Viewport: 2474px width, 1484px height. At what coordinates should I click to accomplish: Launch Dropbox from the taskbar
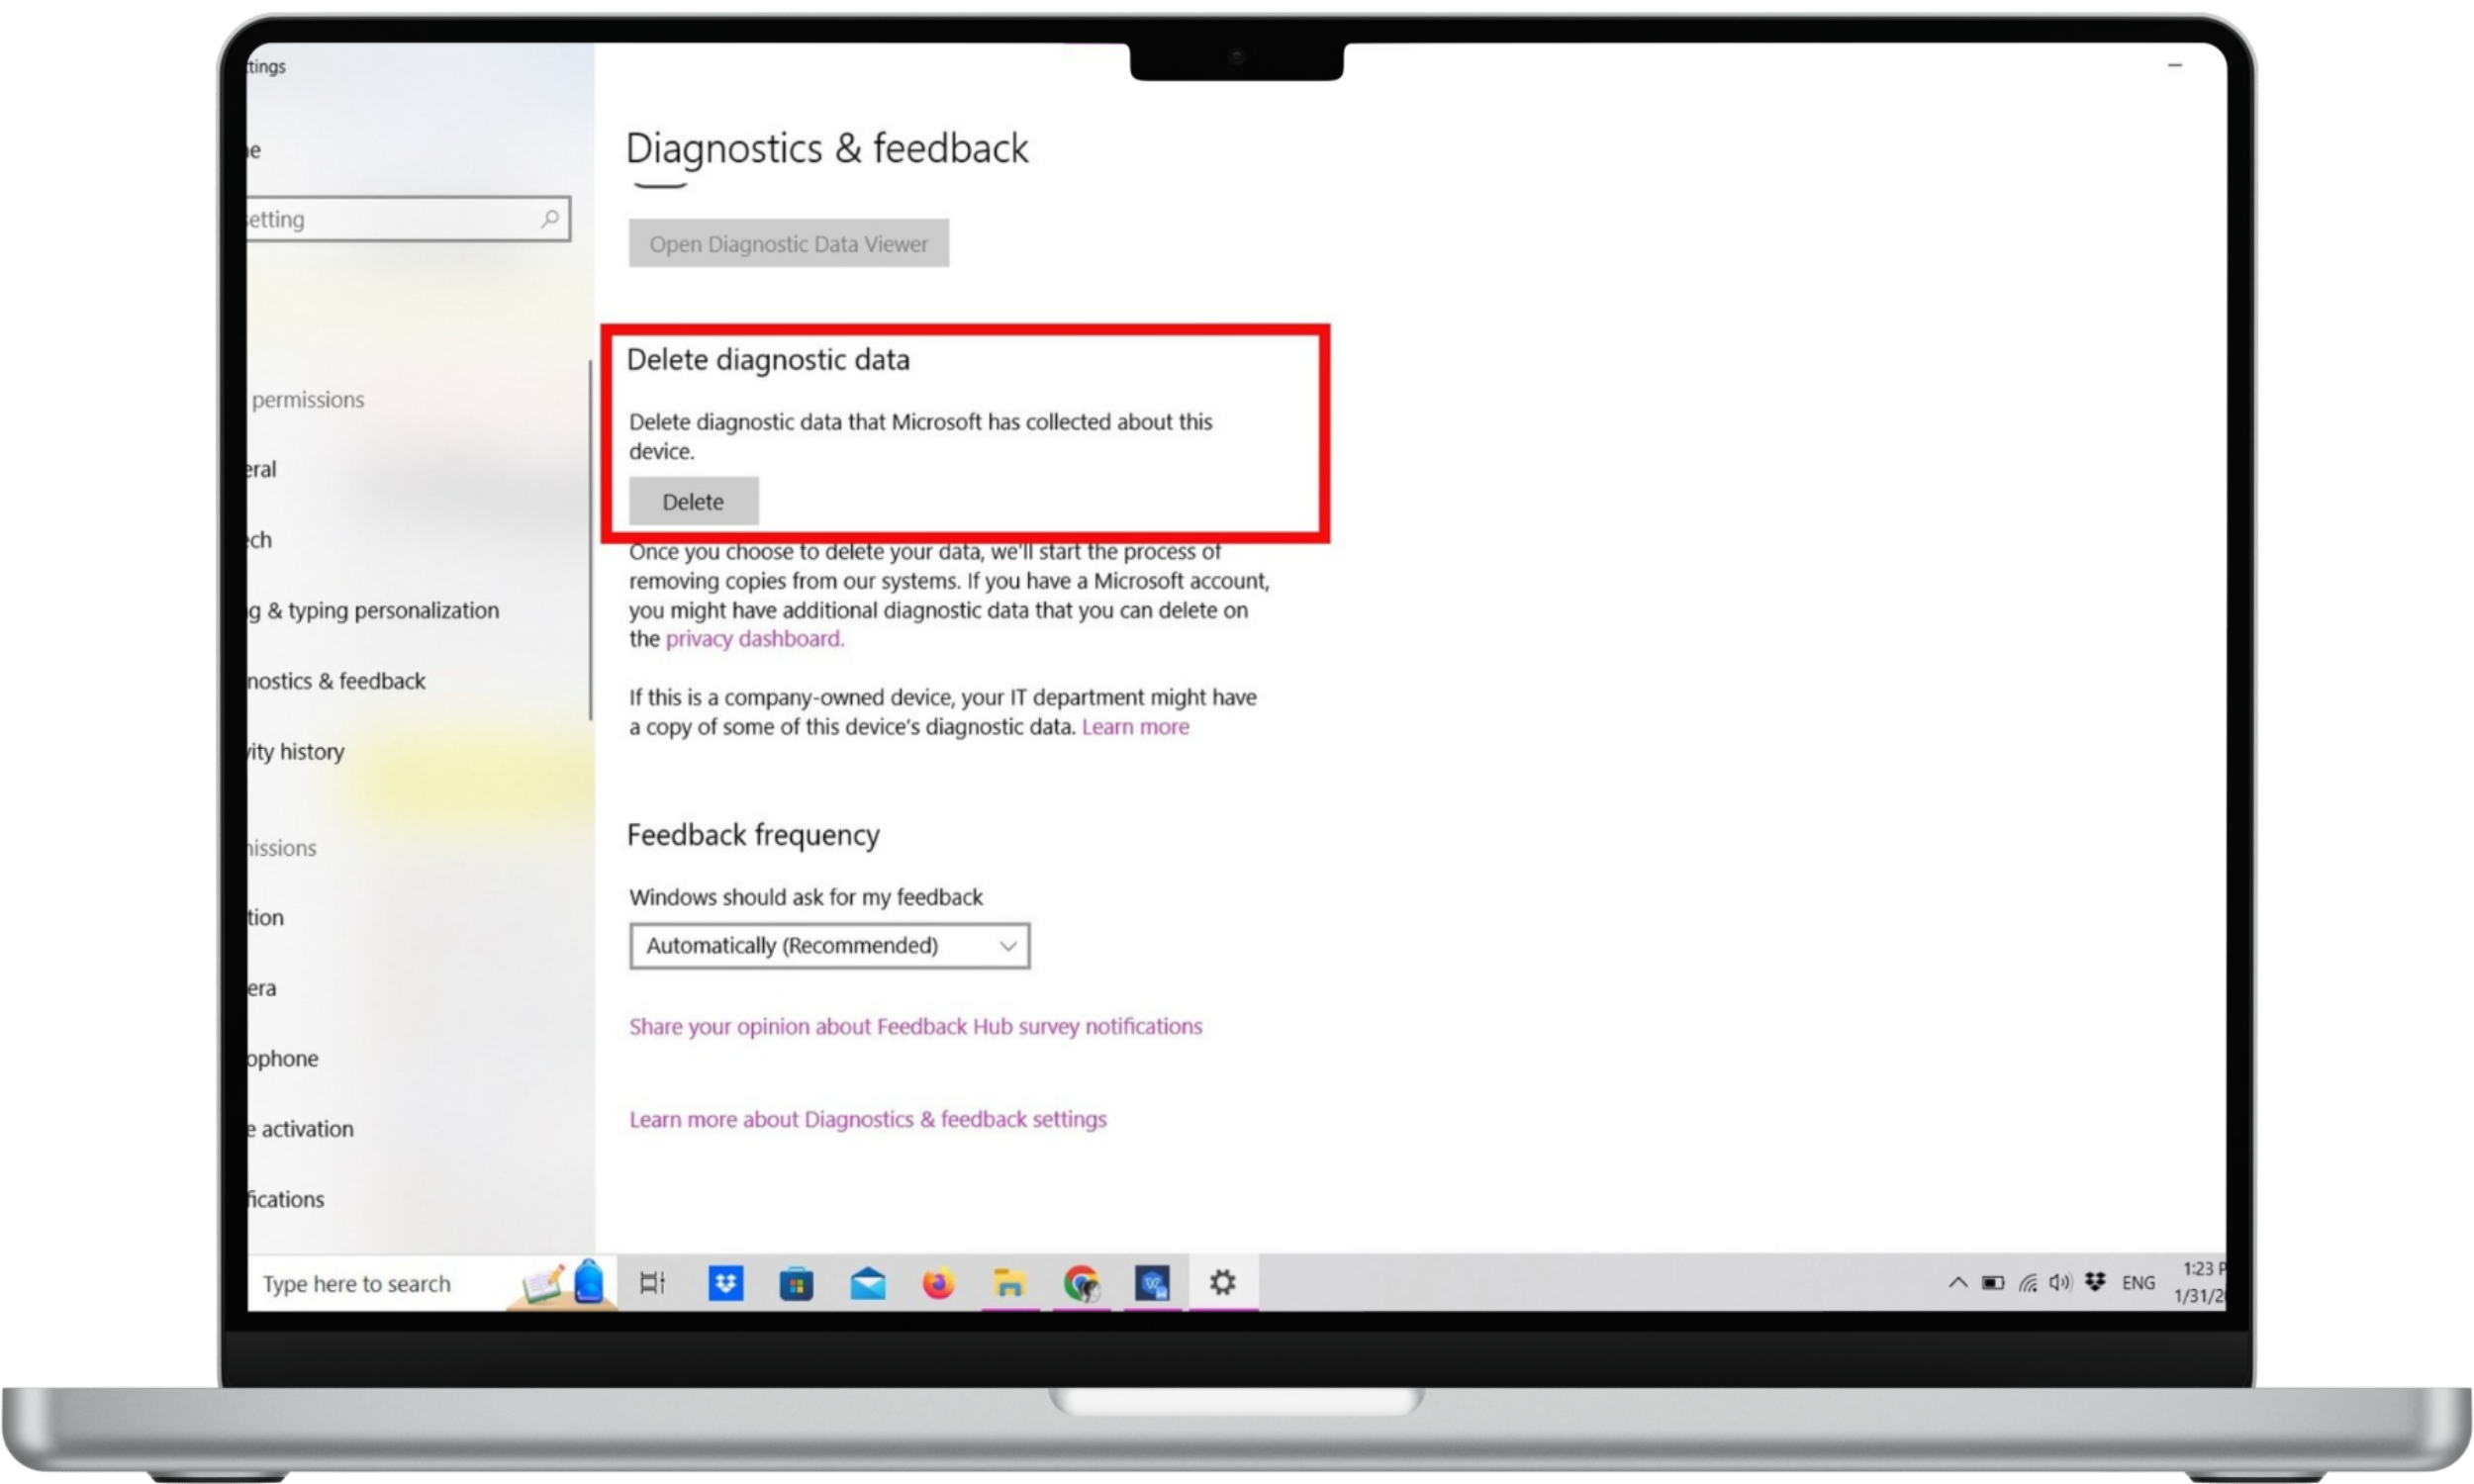[725, 1282]
